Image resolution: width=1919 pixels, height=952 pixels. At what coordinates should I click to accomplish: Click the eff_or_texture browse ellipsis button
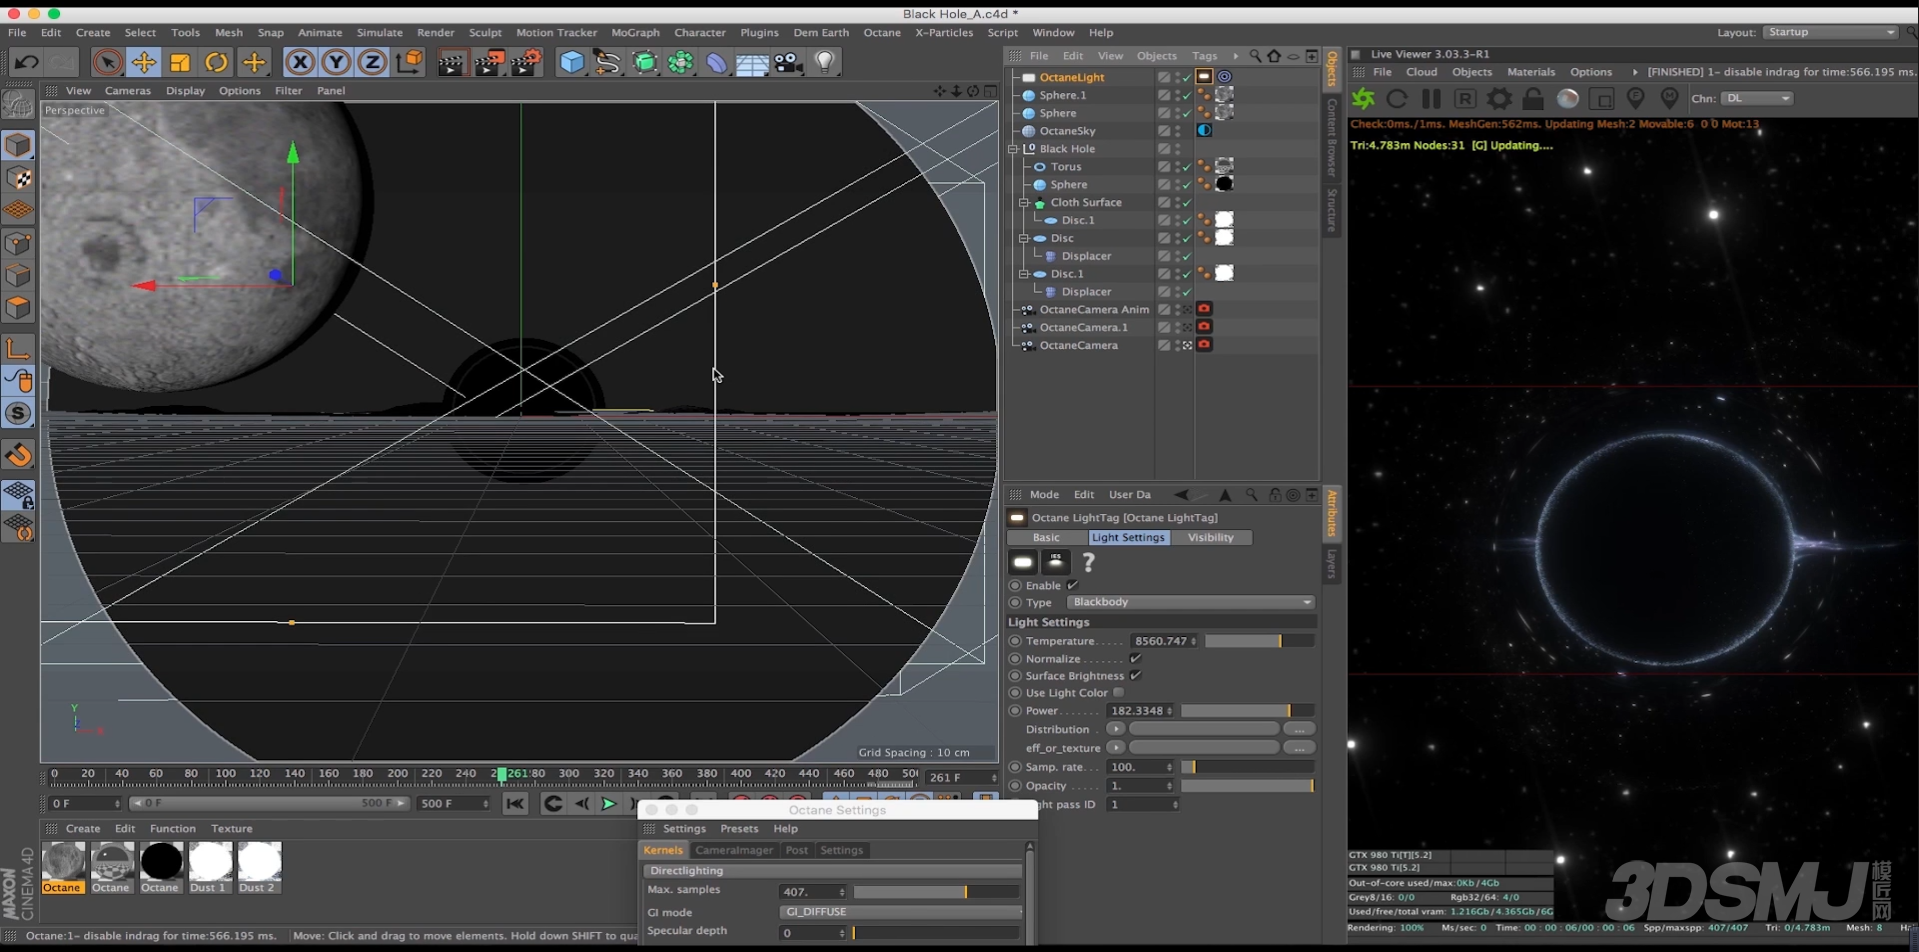[x=1299, y=748]
